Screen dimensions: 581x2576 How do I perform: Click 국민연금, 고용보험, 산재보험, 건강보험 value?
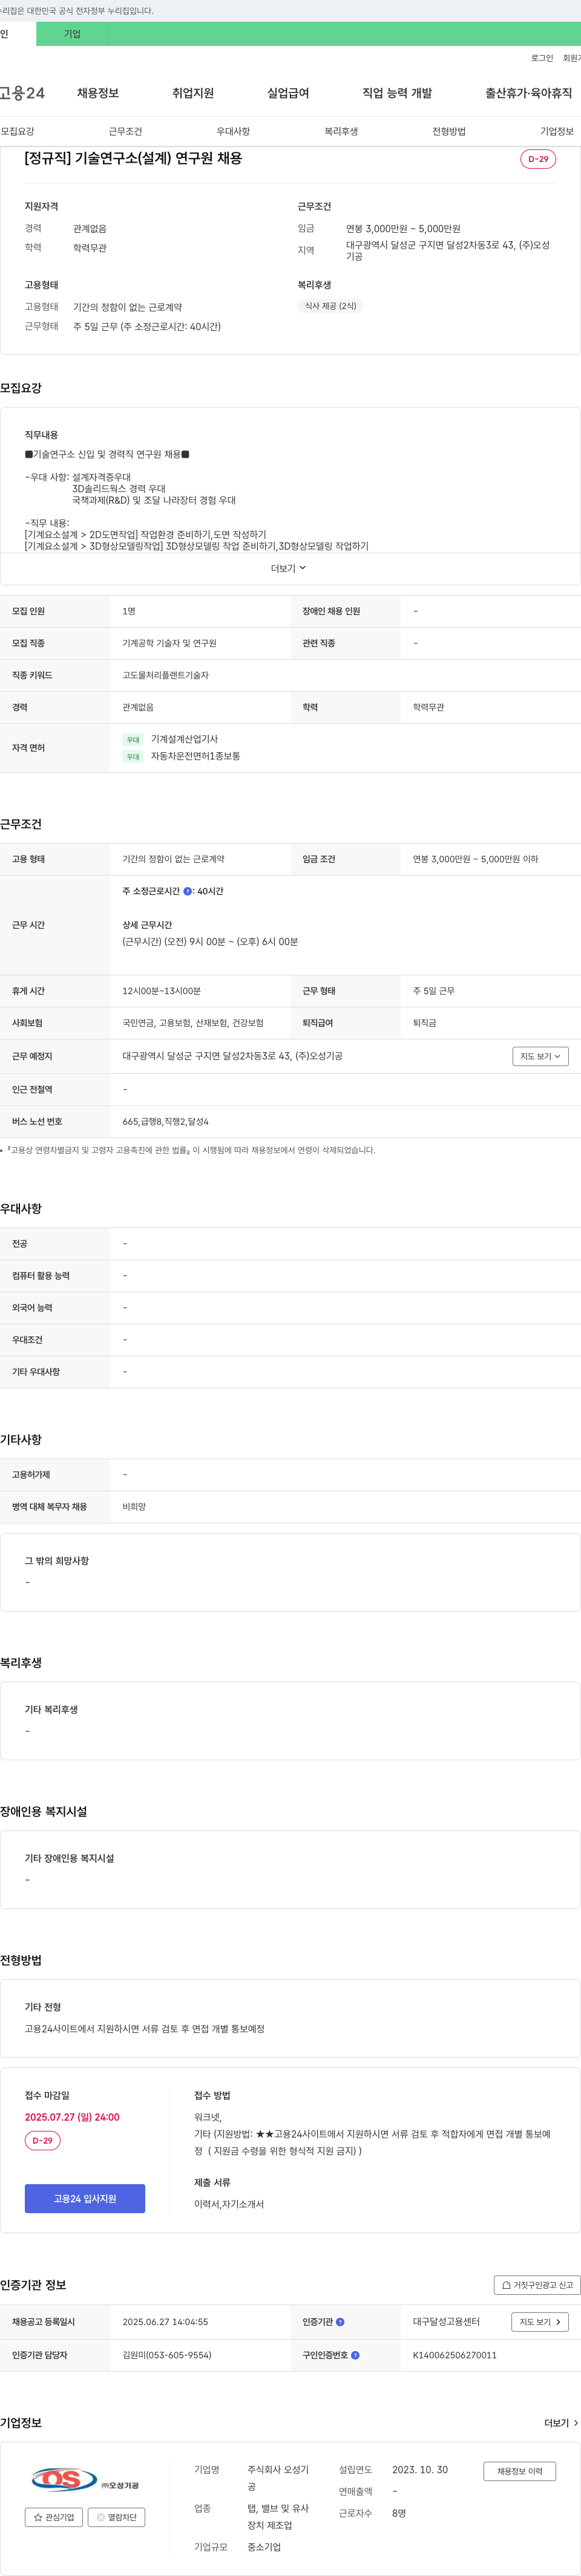click(x=193, y=1023)
